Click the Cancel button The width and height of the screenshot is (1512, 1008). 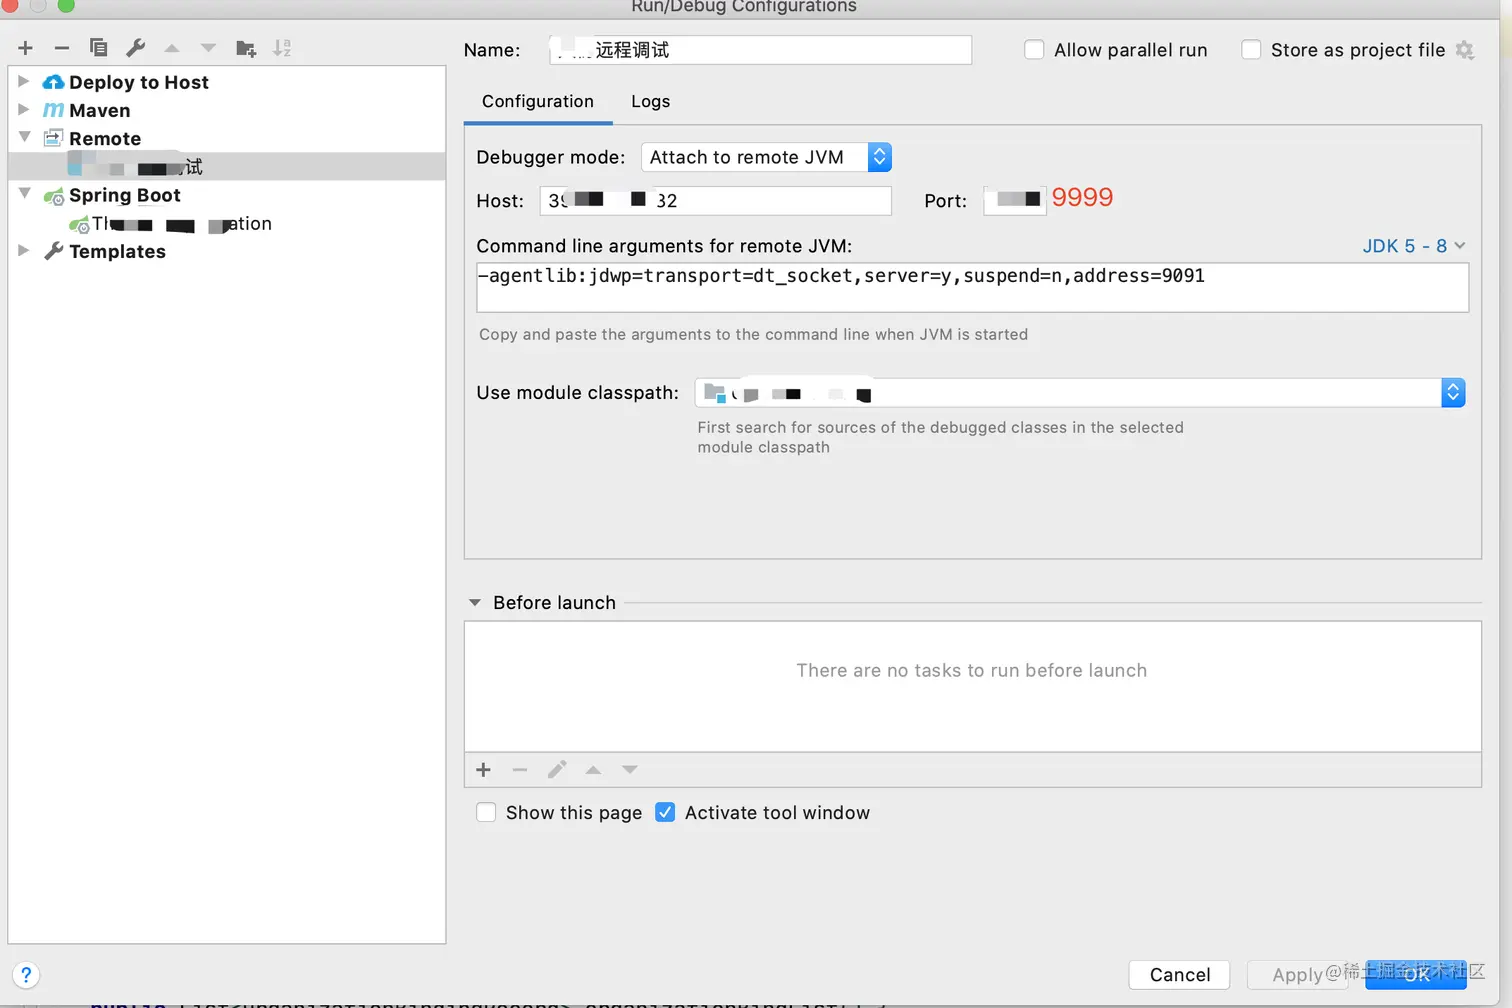(x=1179, y=975)
